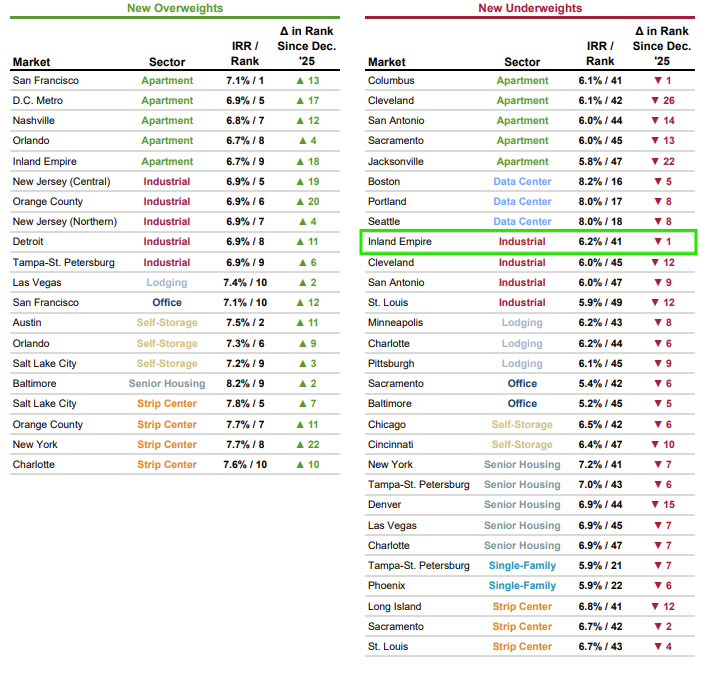Viewport: 728px width, 674px height.
Task: Select the '7.6% / 10' IRR value
Action: pos(245,464)
